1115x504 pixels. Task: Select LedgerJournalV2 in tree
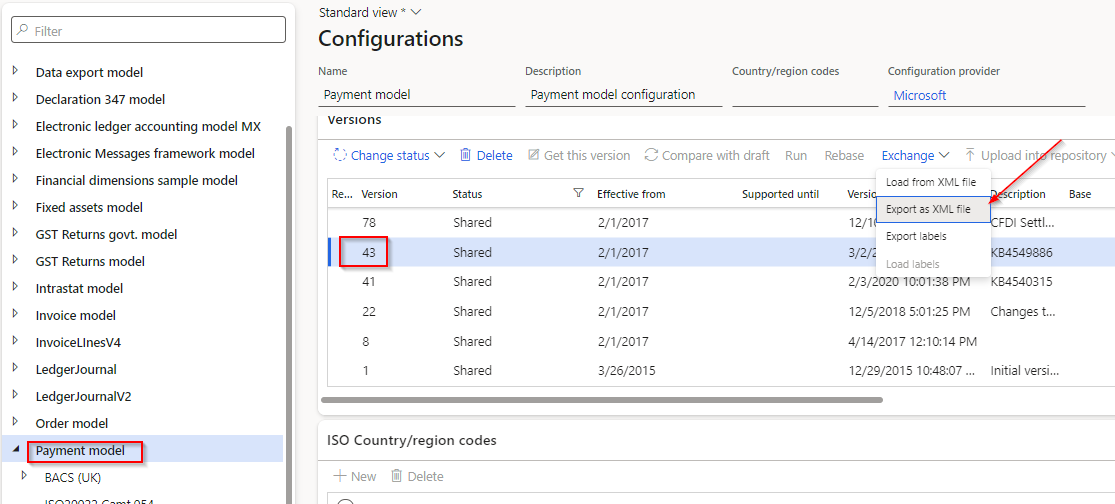[83, 396]
